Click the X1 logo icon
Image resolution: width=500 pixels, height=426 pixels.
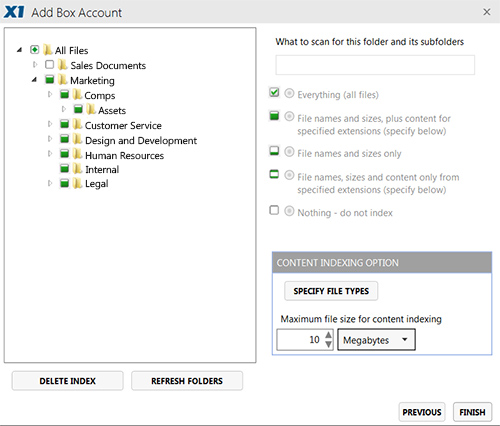click(14, 12)
